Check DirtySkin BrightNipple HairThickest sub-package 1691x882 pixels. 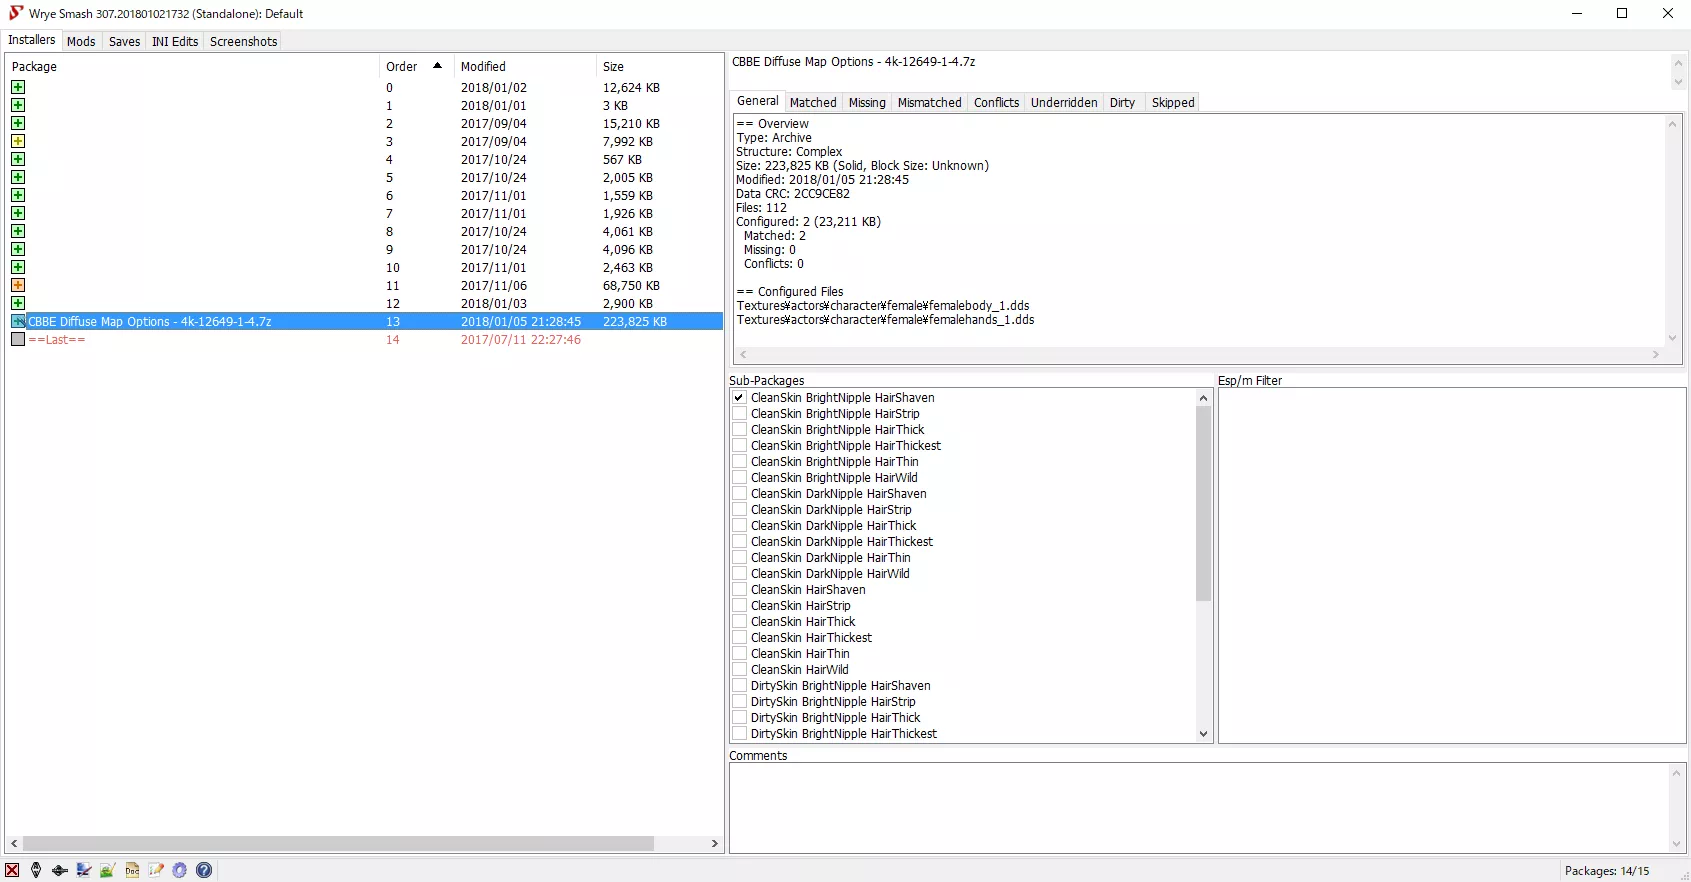(740, 733)
